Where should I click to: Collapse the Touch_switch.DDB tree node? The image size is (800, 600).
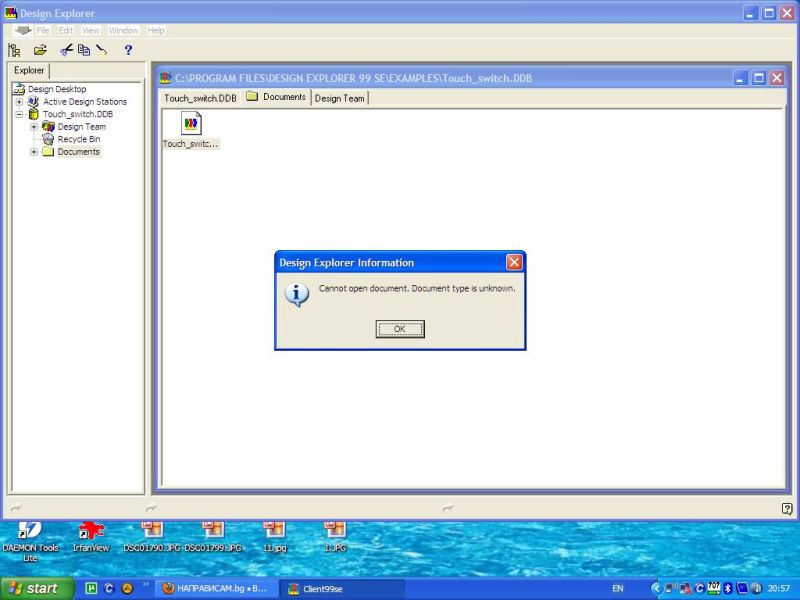point(19,114)
